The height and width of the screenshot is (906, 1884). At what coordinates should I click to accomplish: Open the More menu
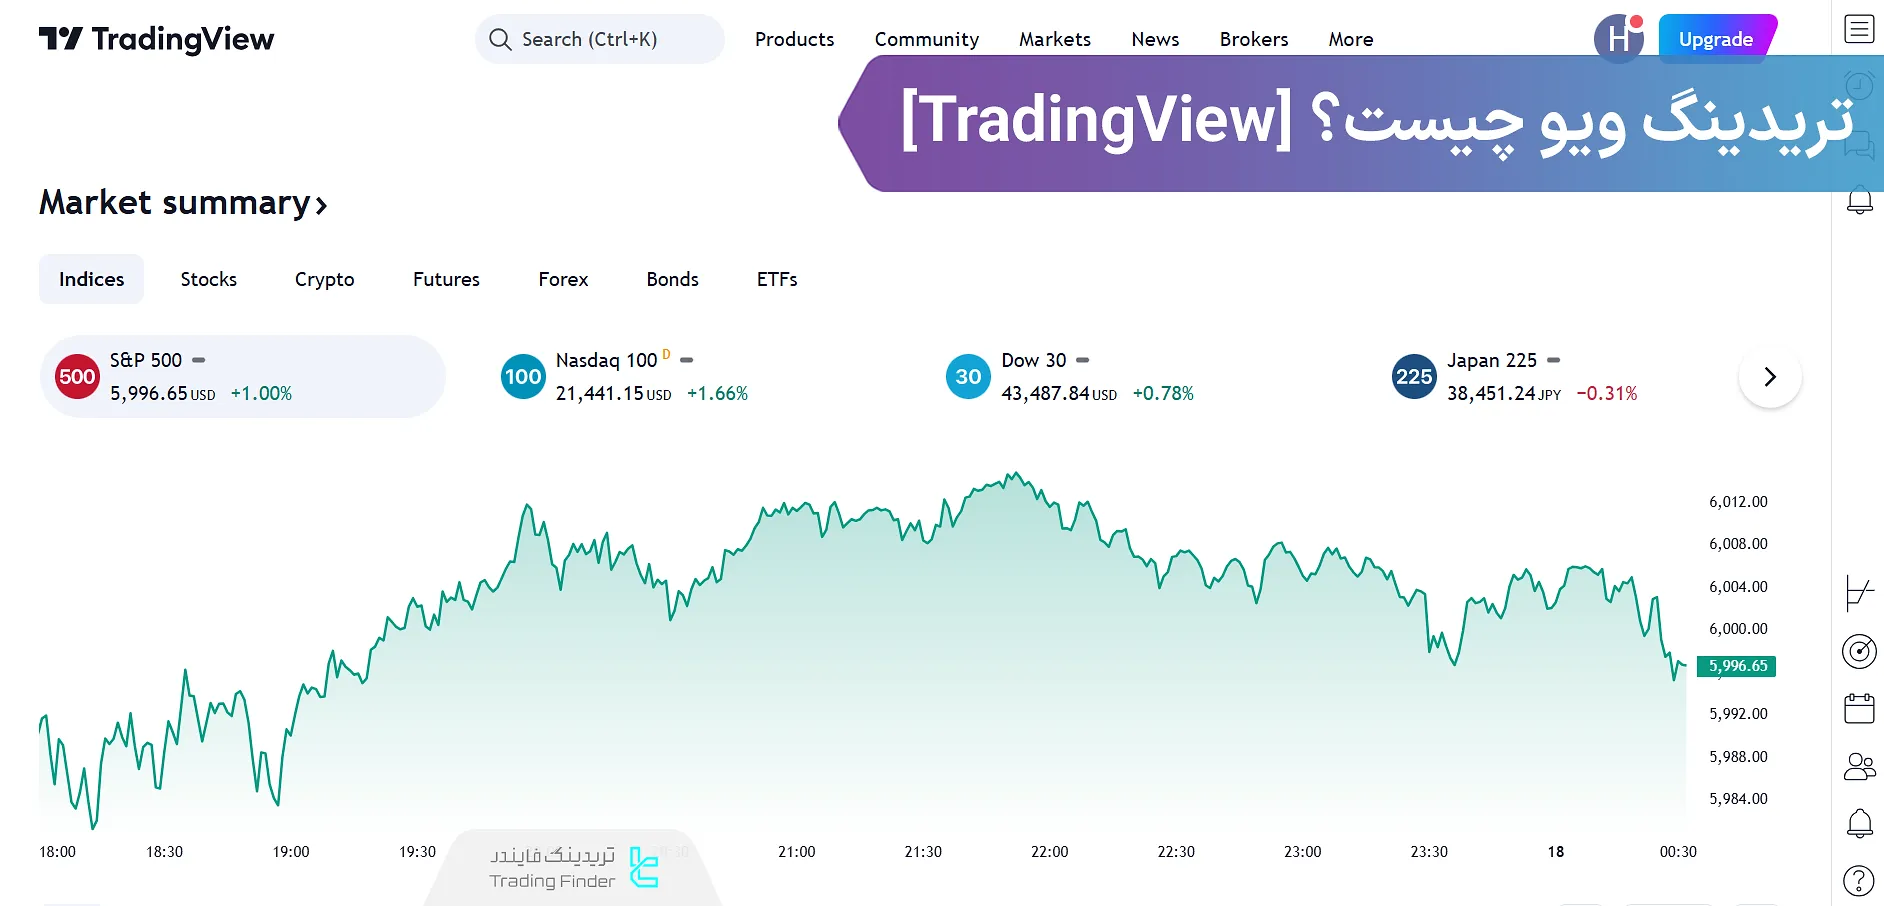(x=1350, y=39)
